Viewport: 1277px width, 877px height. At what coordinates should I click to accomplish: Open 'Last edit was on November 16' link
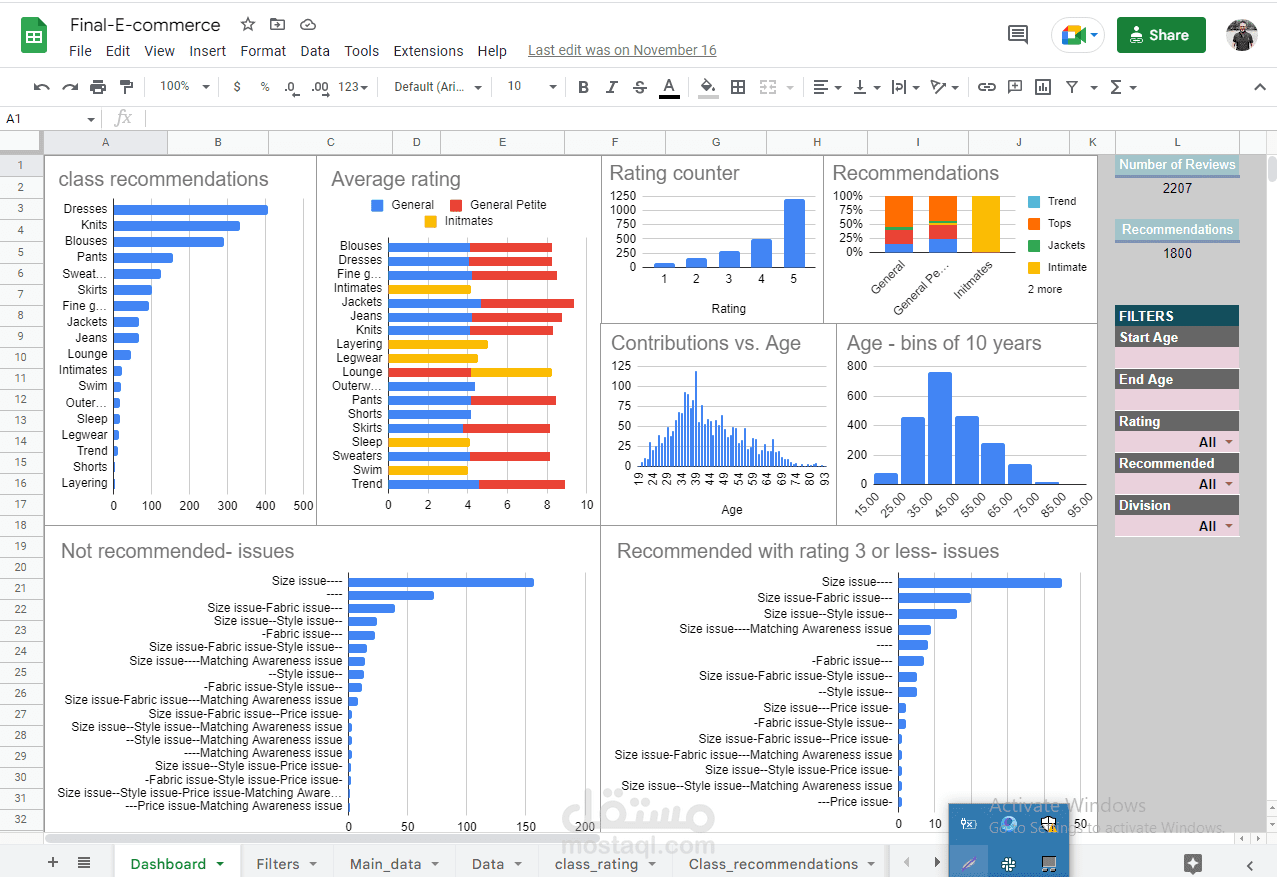pyautogui.click(x=622, y=50)
